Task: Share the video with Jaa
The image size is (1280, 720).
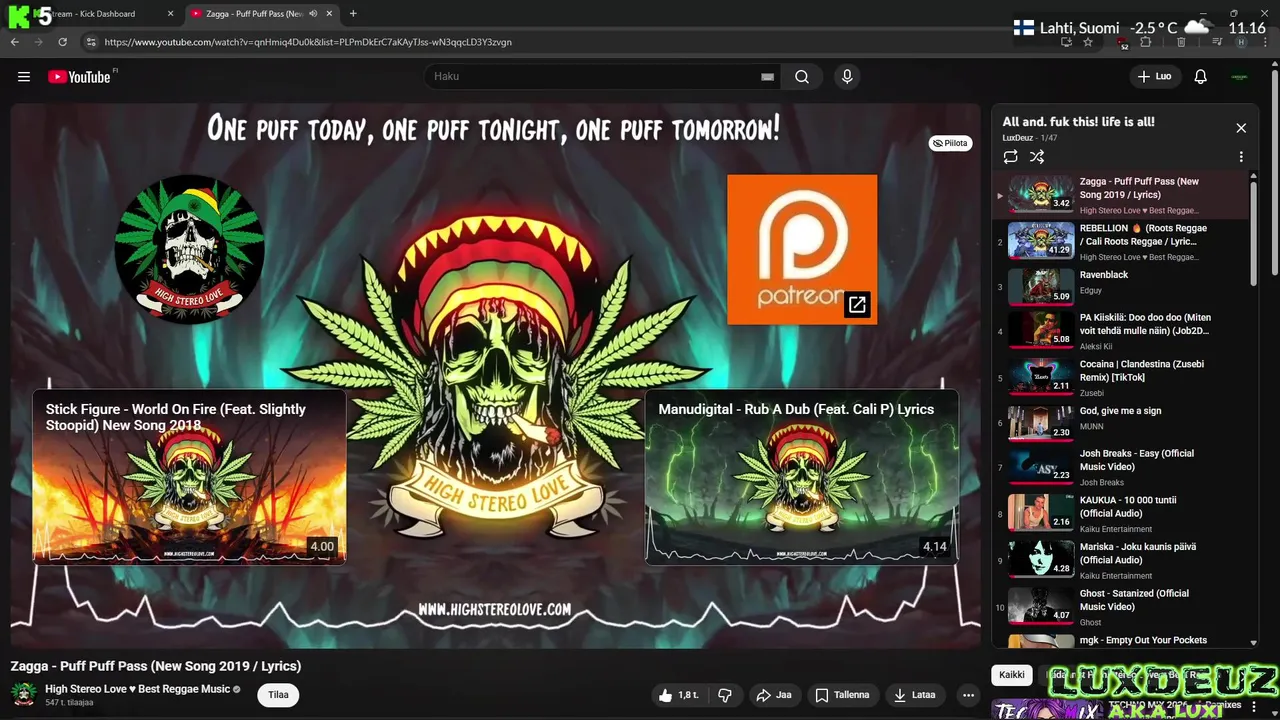Action: [774, 695]
